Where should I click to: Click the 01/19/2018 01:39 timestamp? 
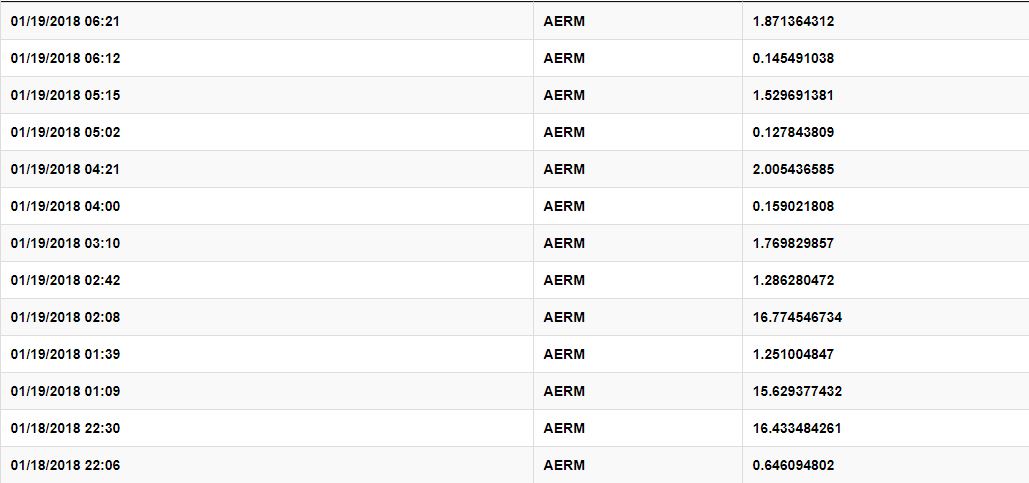tap(65, 354)
